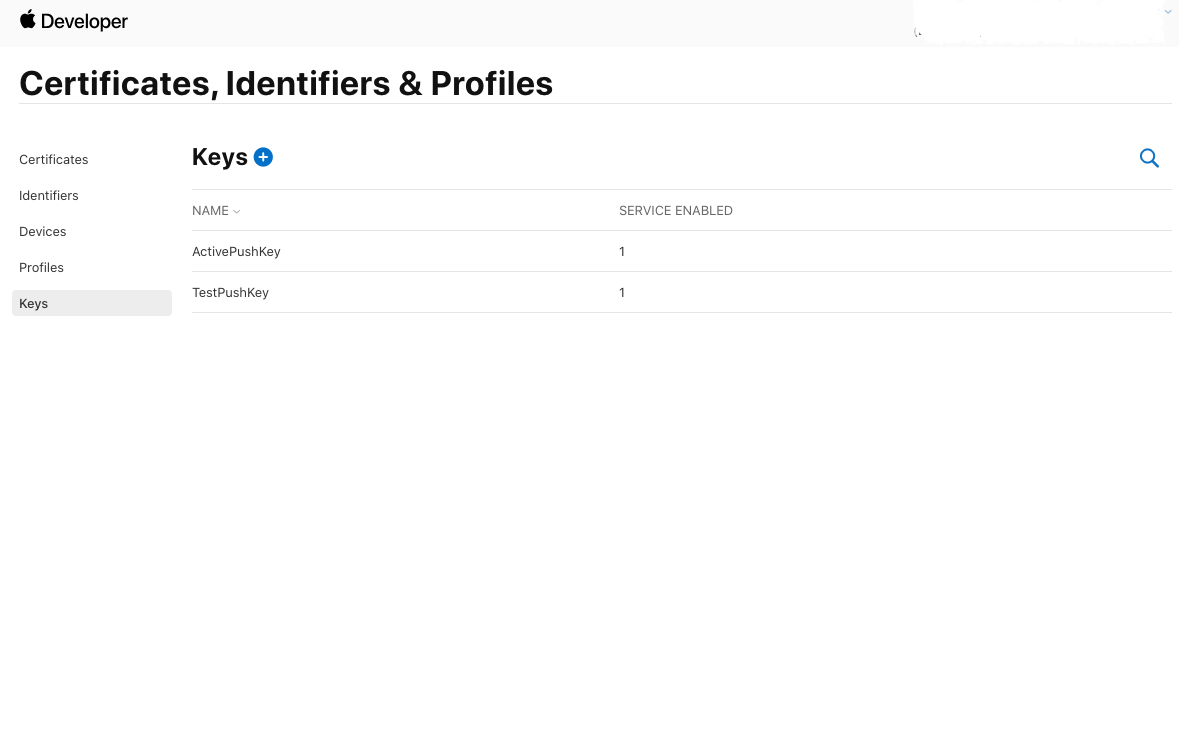
Task: Switch to the Profiles section
Action: pyautogui.click(x=41, y=267)
